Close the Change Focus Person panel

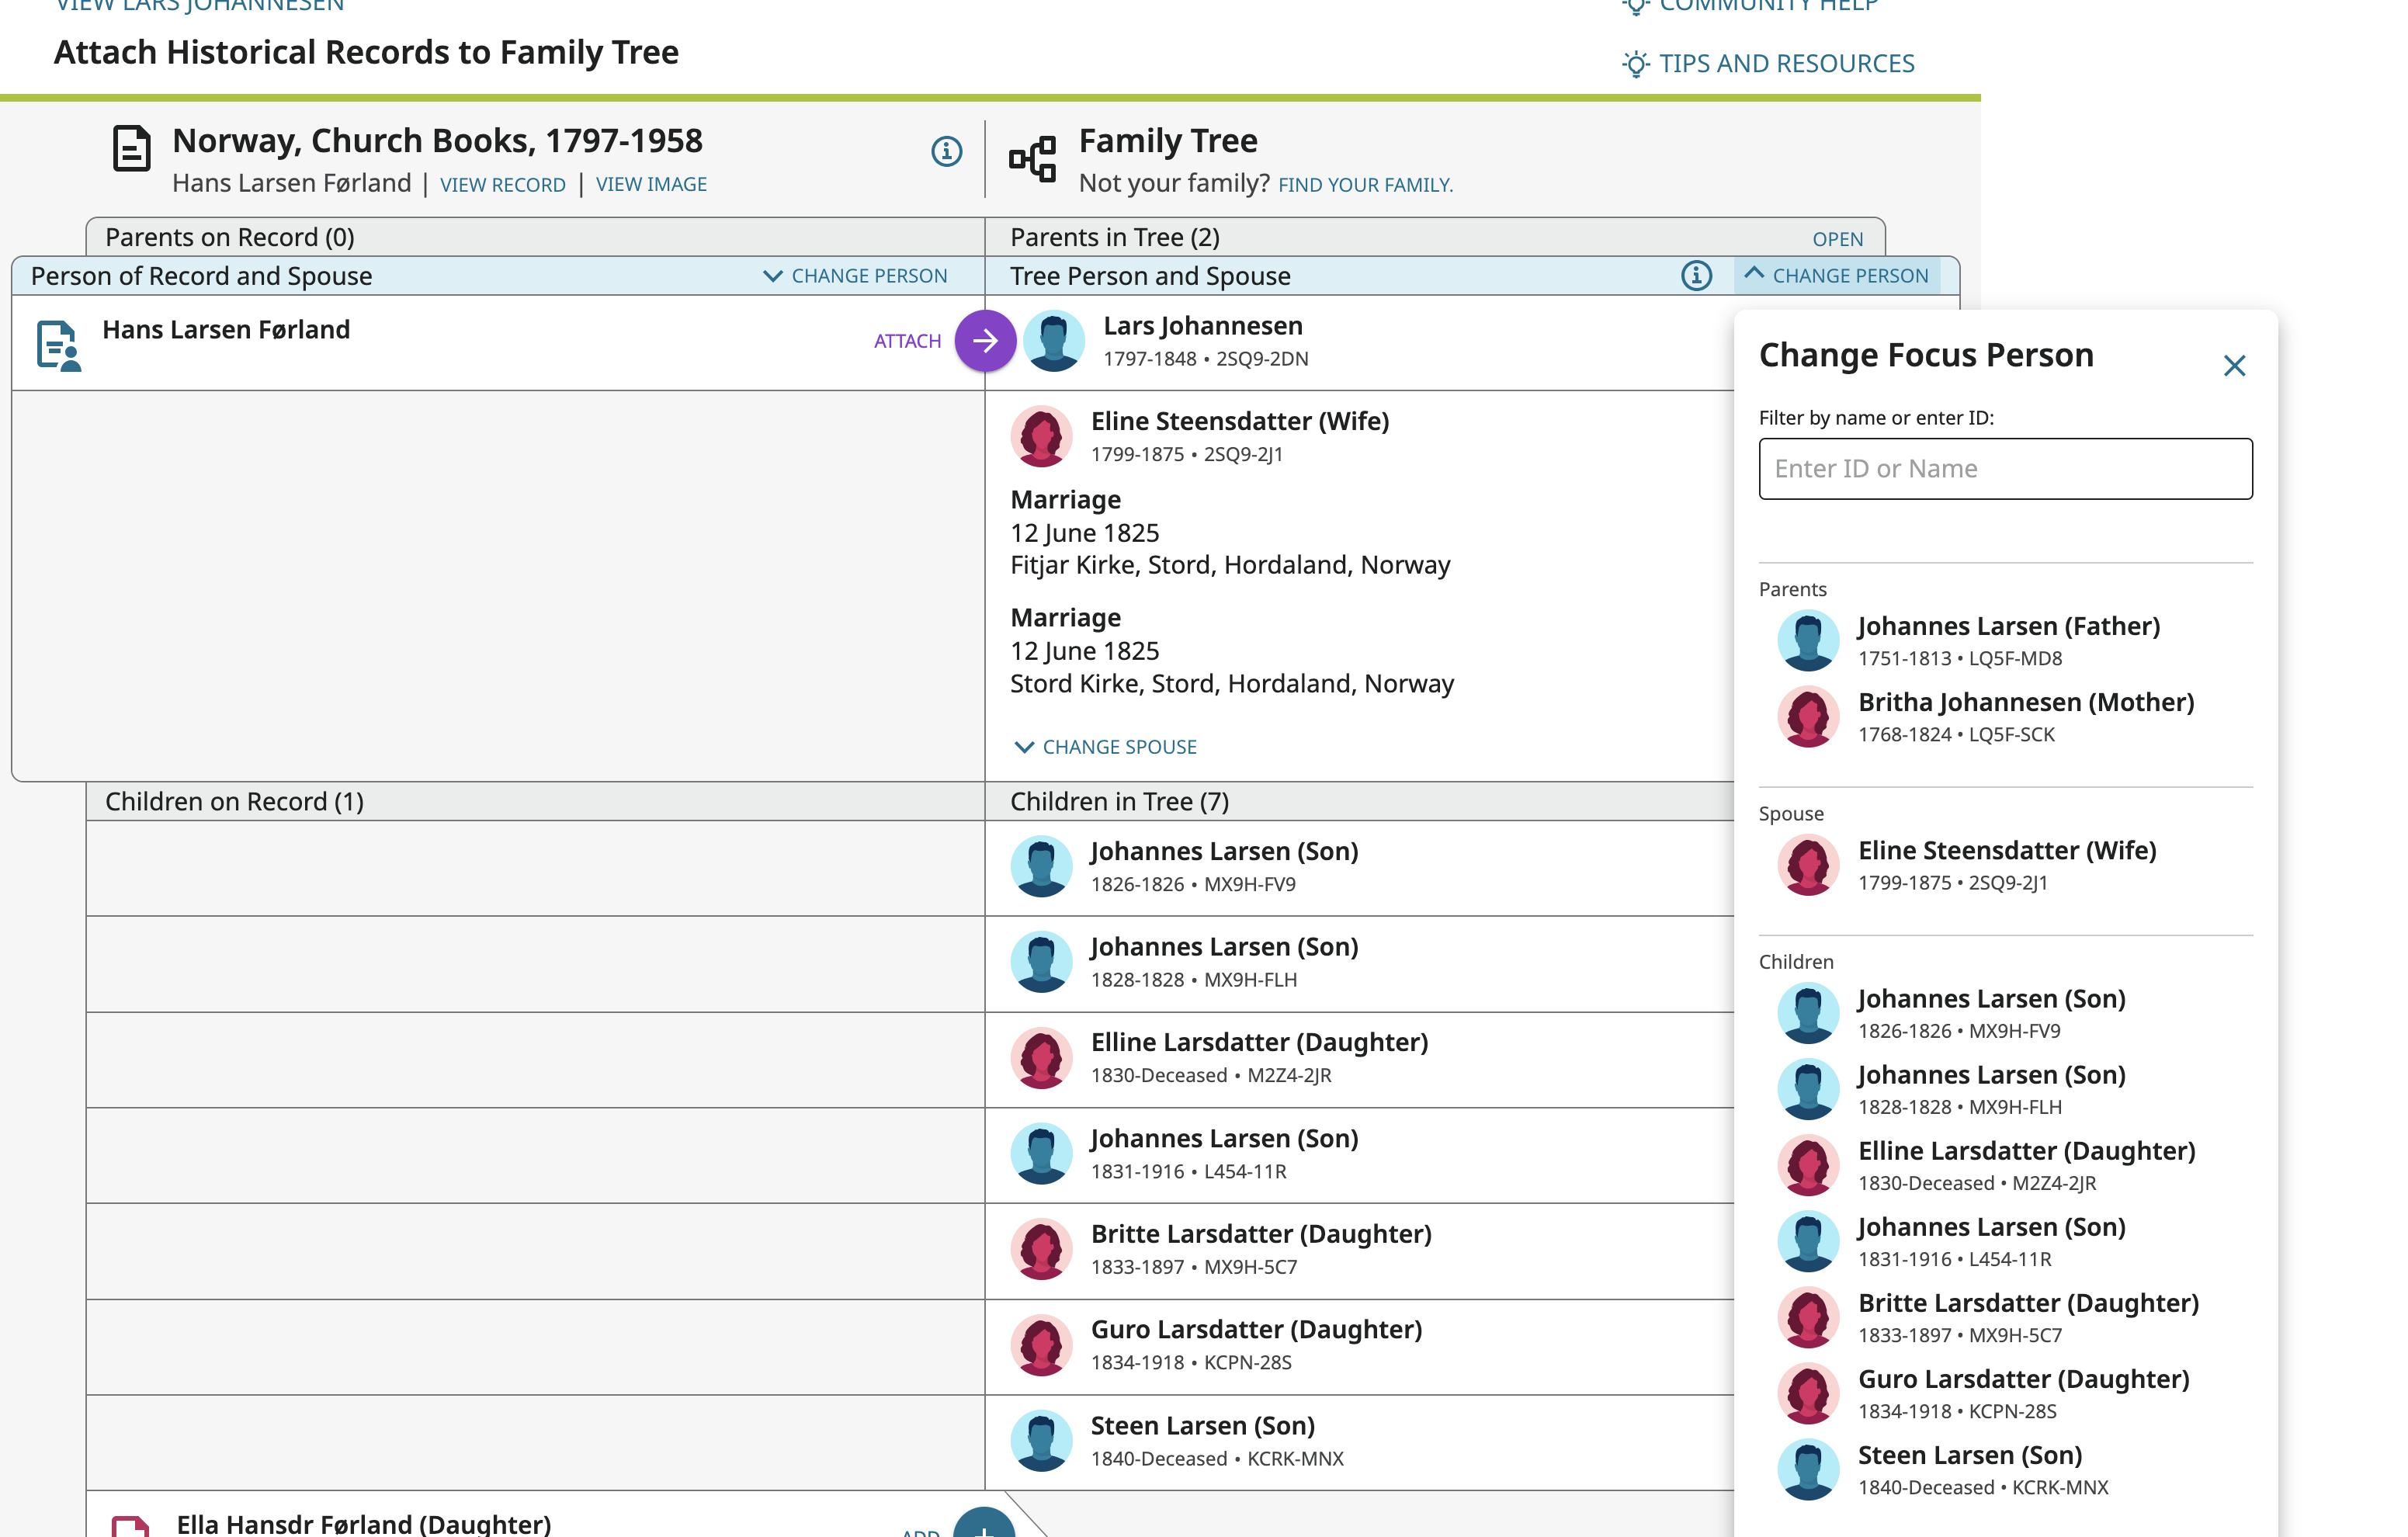pos(2234,366)
